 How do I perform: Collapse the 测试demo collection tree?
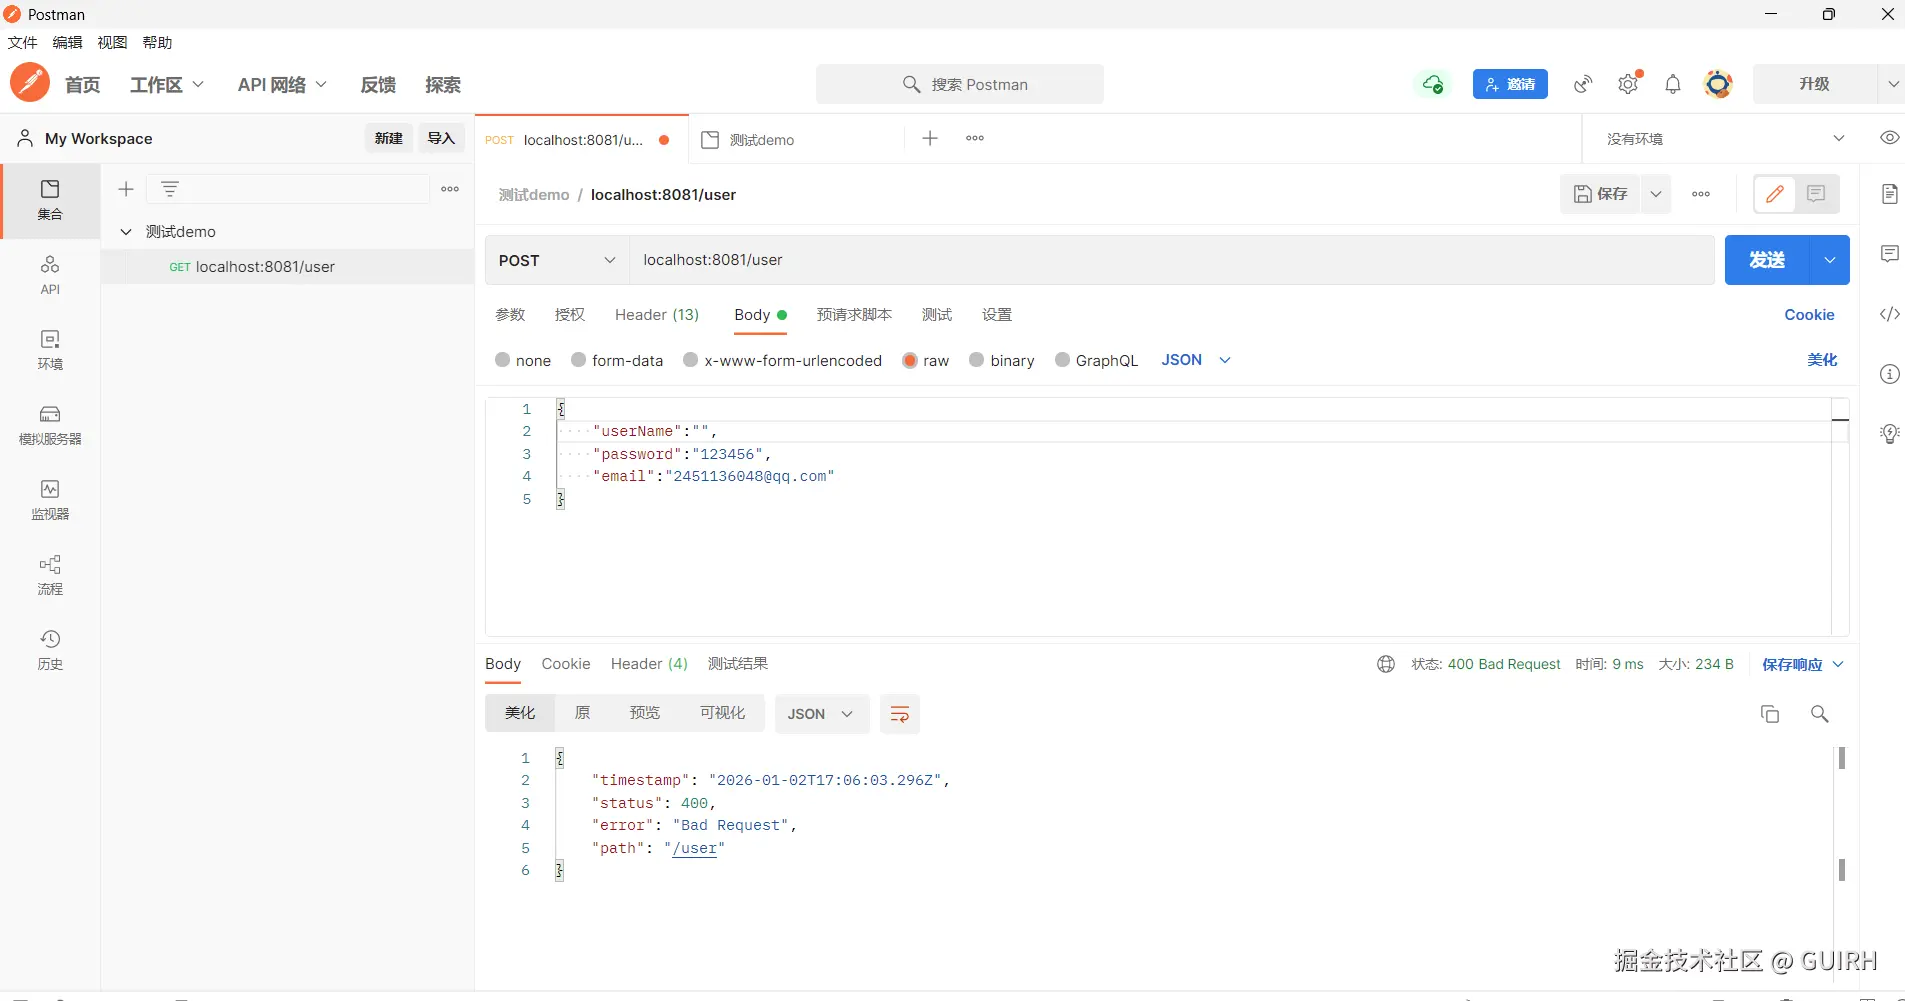pyautogui.click(x=126, y=232)
